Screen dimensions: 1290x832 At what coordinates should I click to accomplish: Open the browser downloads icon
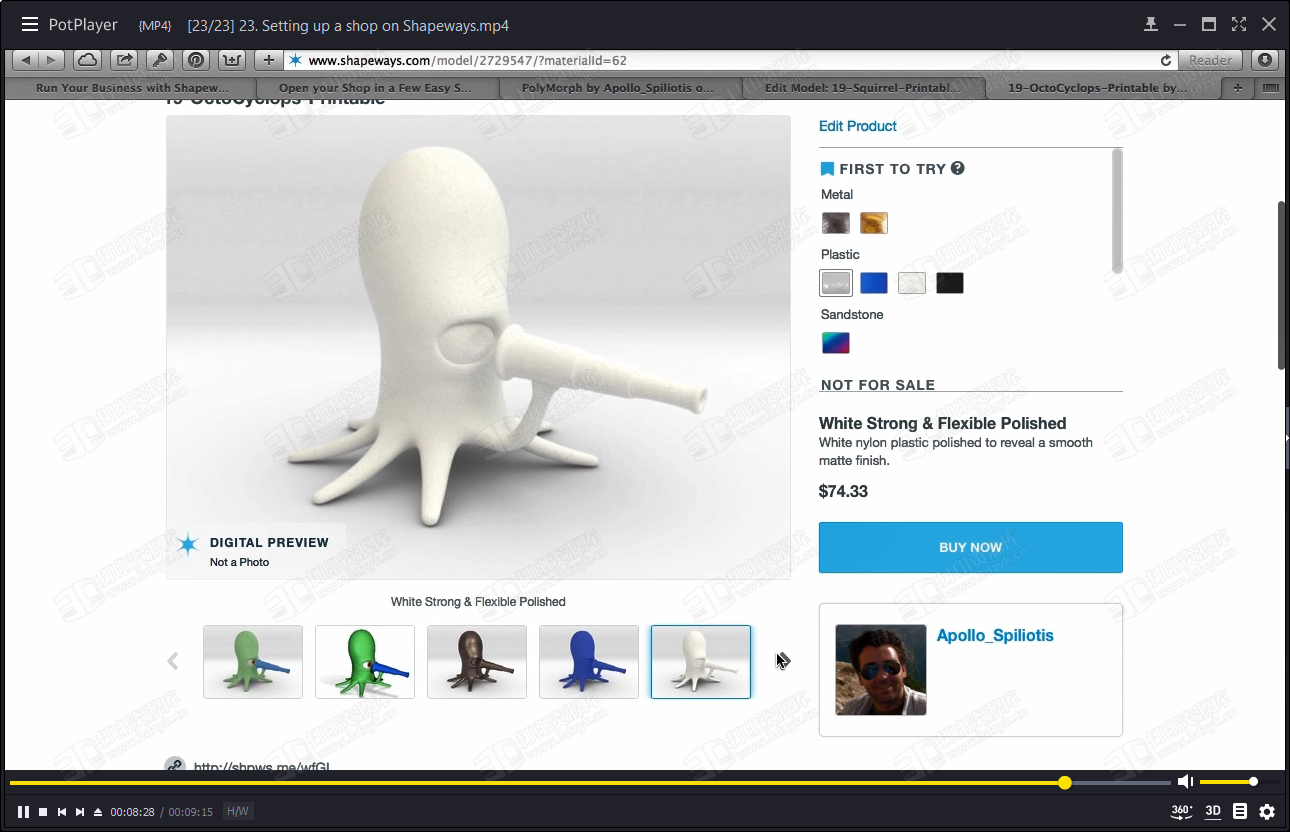pos(1265,60)
